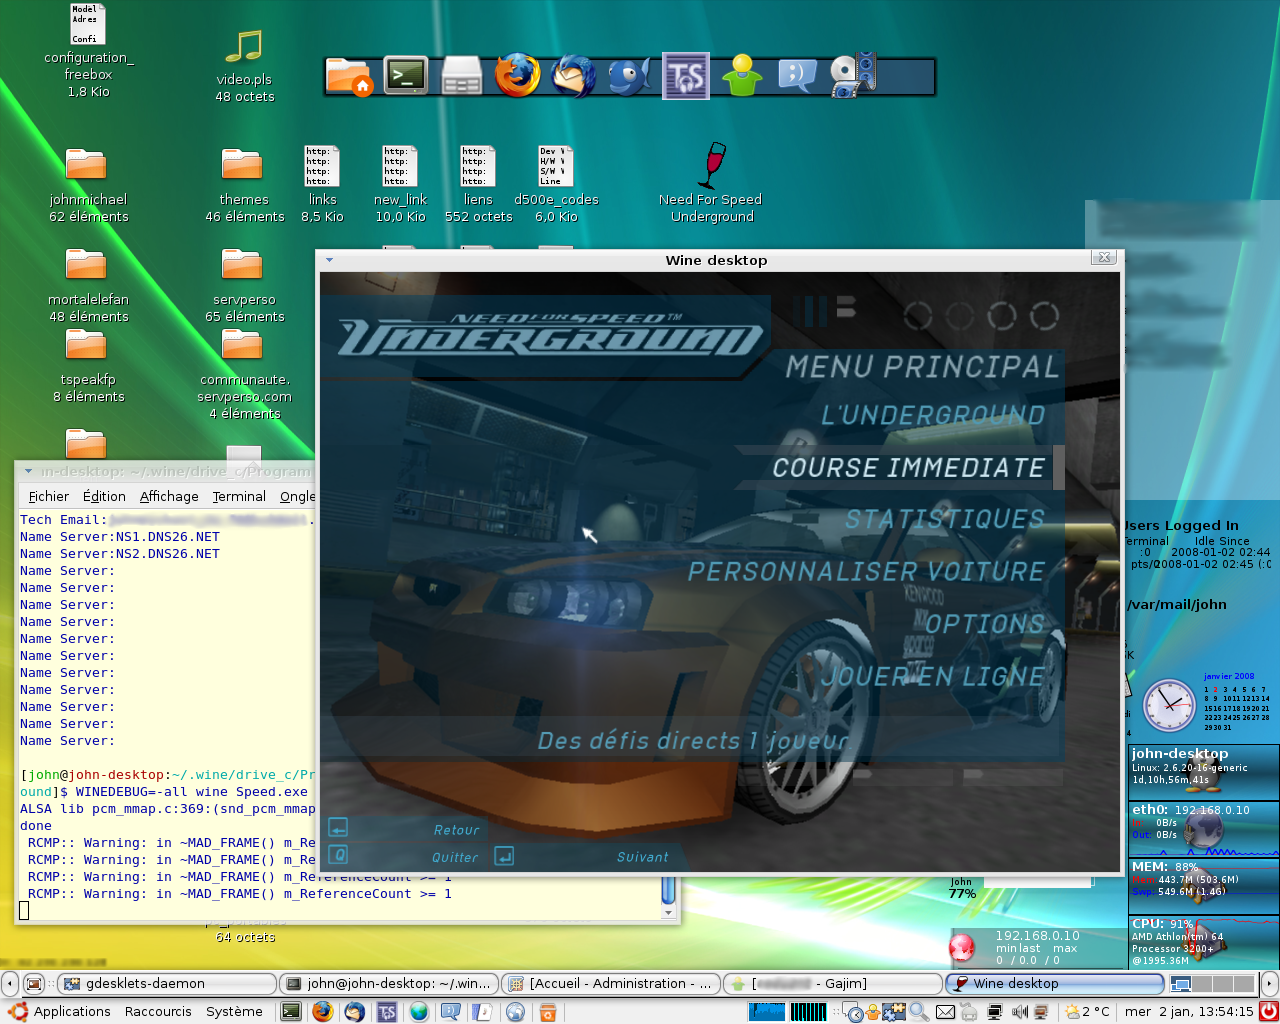Open Applications menu in bottom panel
This screenshot has width=1280, height=1024.
point(60,1012)
